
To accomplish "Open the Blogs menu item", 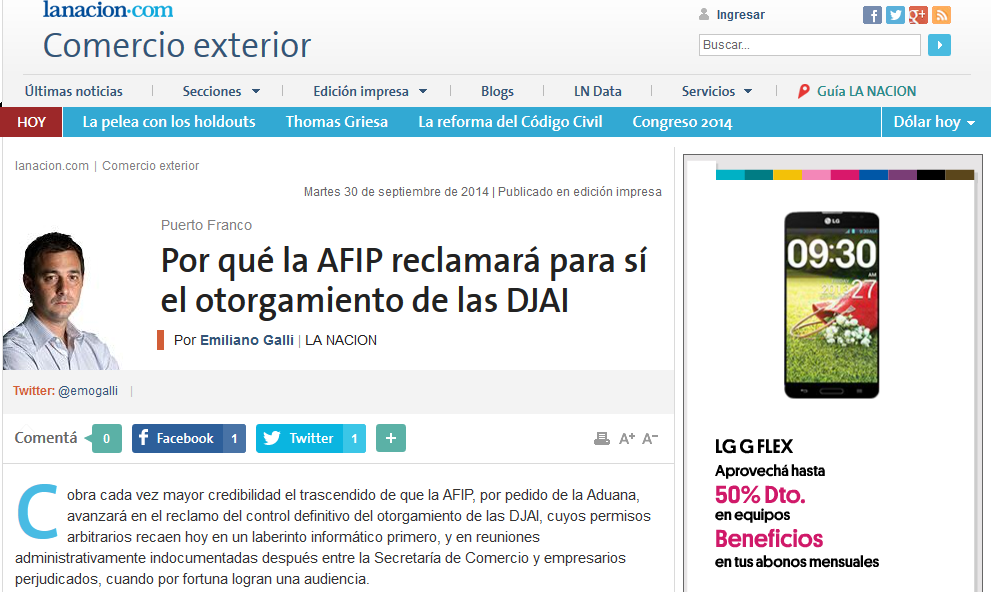I will tap(497, 91).
